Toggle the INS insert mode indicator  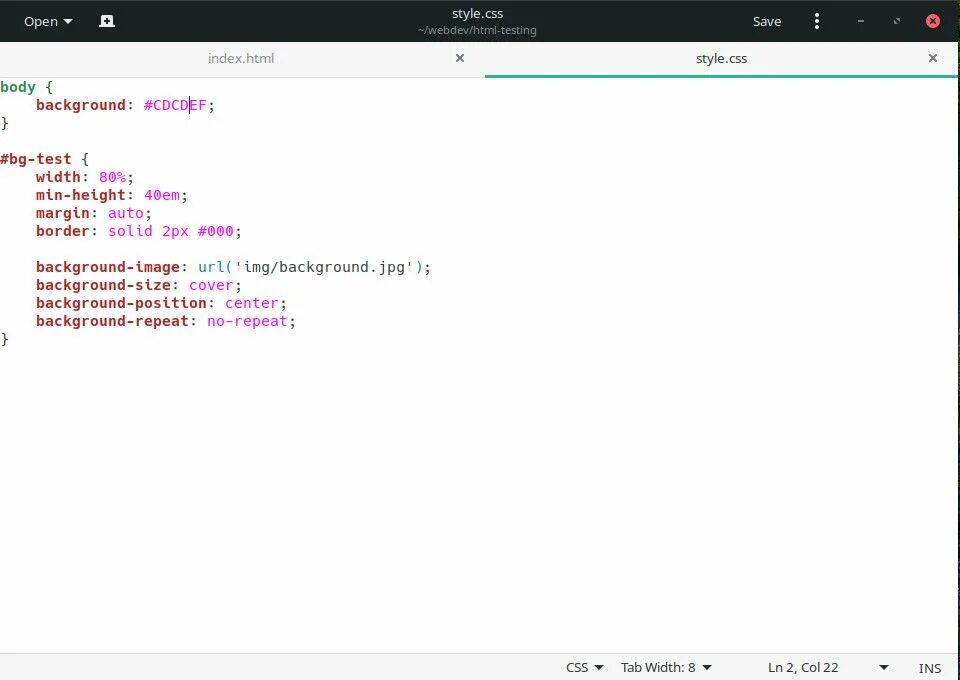(x=929, y=668)
